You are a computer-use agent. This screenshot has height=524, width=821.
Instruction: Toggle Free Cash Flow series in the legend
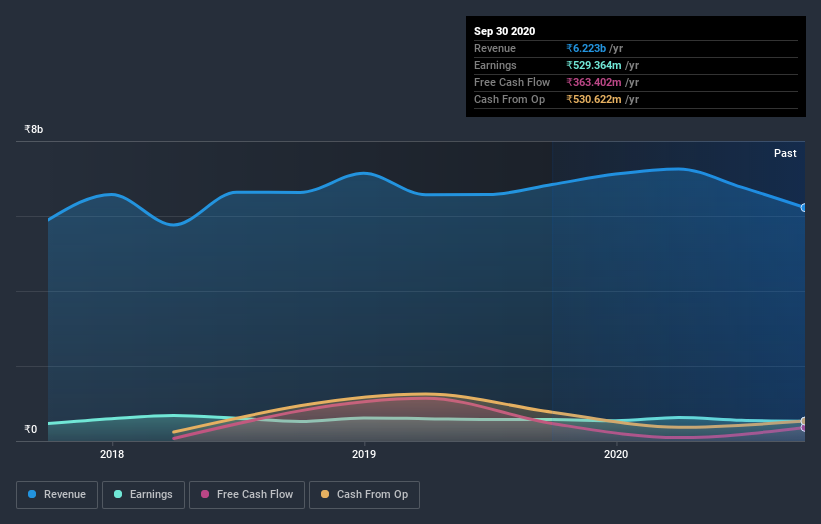(x=247, y=495)
